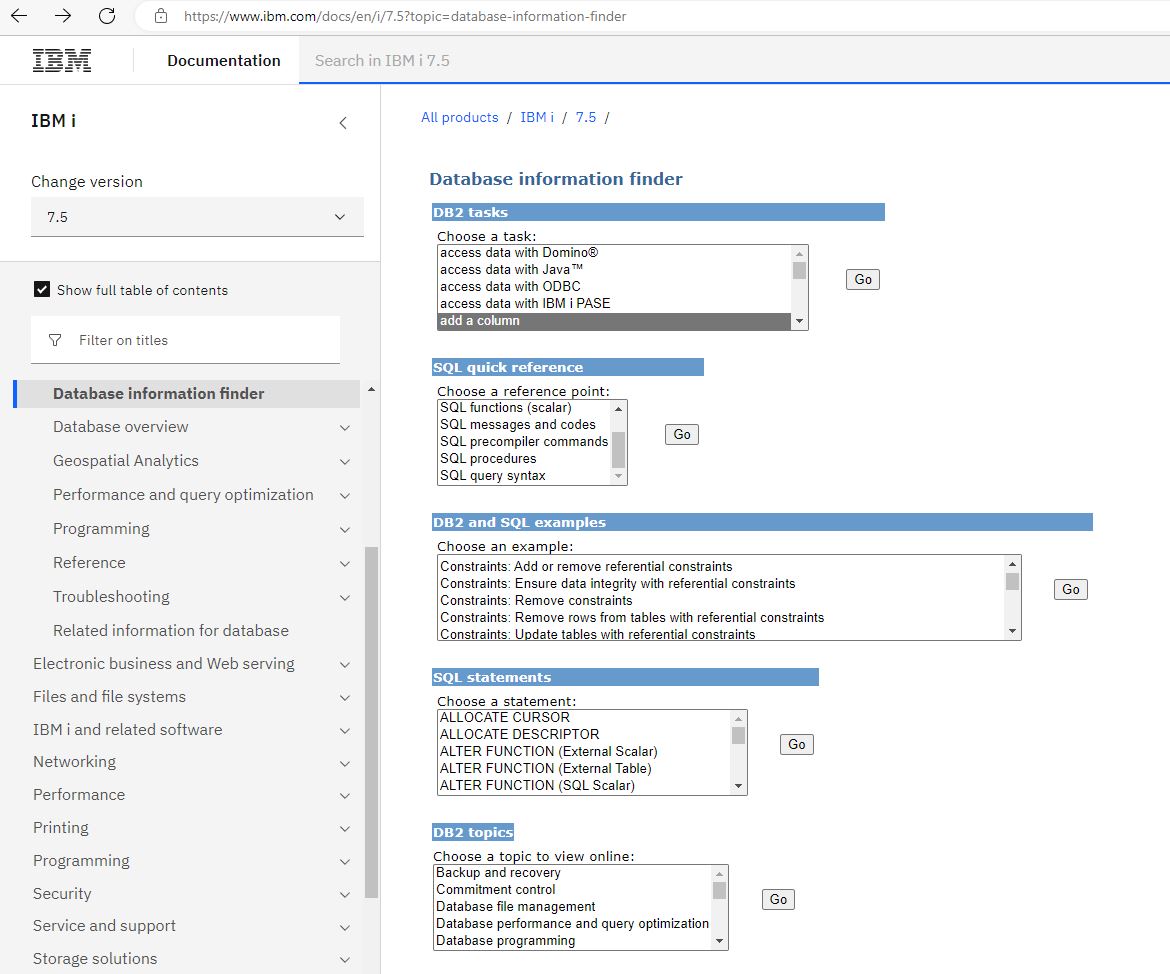1170x974 pixels.
Task: Expand Performance and query optimization section
Action: (345, 496)
